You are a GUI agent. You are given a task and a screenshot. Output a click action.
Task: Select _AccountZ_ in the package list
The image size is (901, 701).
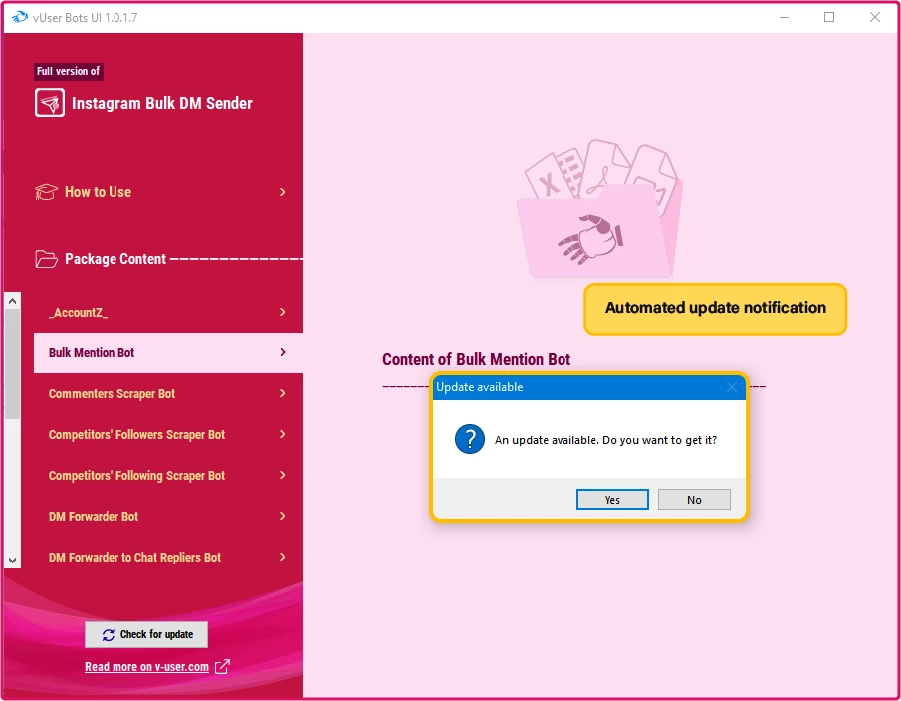pyautogui.click(x=168, y=312)
